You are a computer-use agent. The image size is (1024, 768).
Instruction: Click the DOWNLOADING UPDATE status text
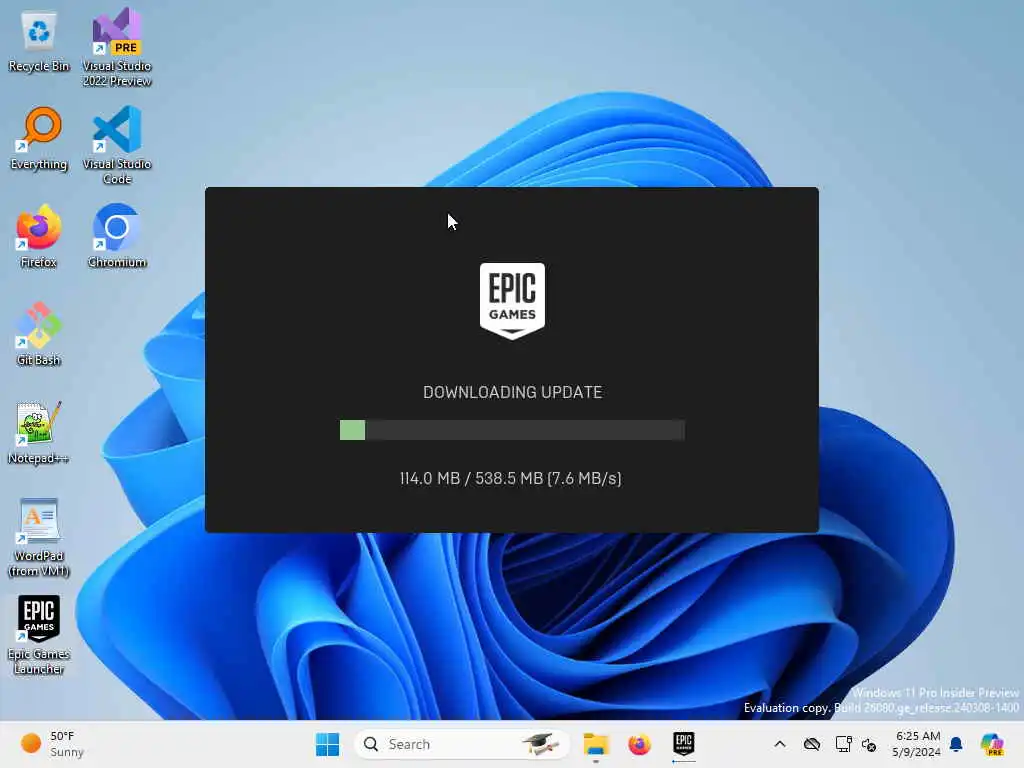coord(512,392)
